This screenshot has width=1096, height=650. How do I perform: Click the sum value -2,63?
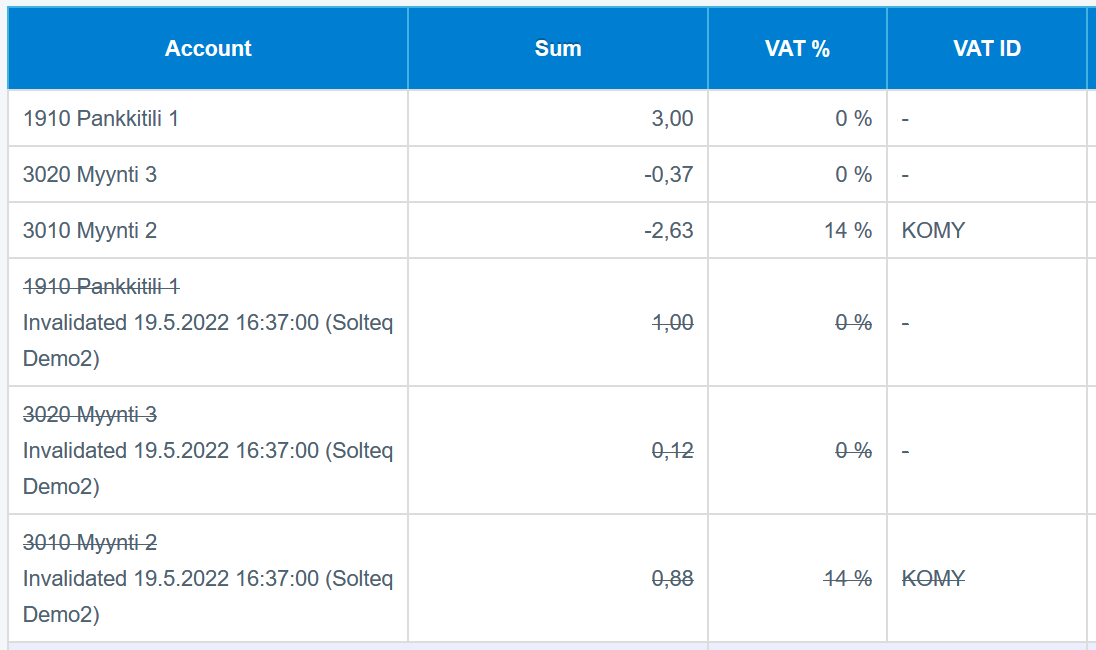(668, 231)
